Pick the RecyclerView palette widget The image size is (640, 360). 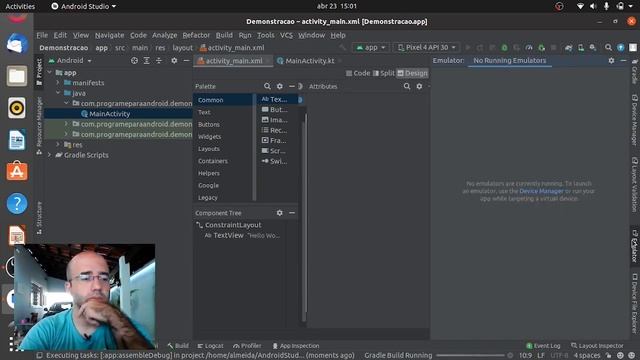click(278, 130)
